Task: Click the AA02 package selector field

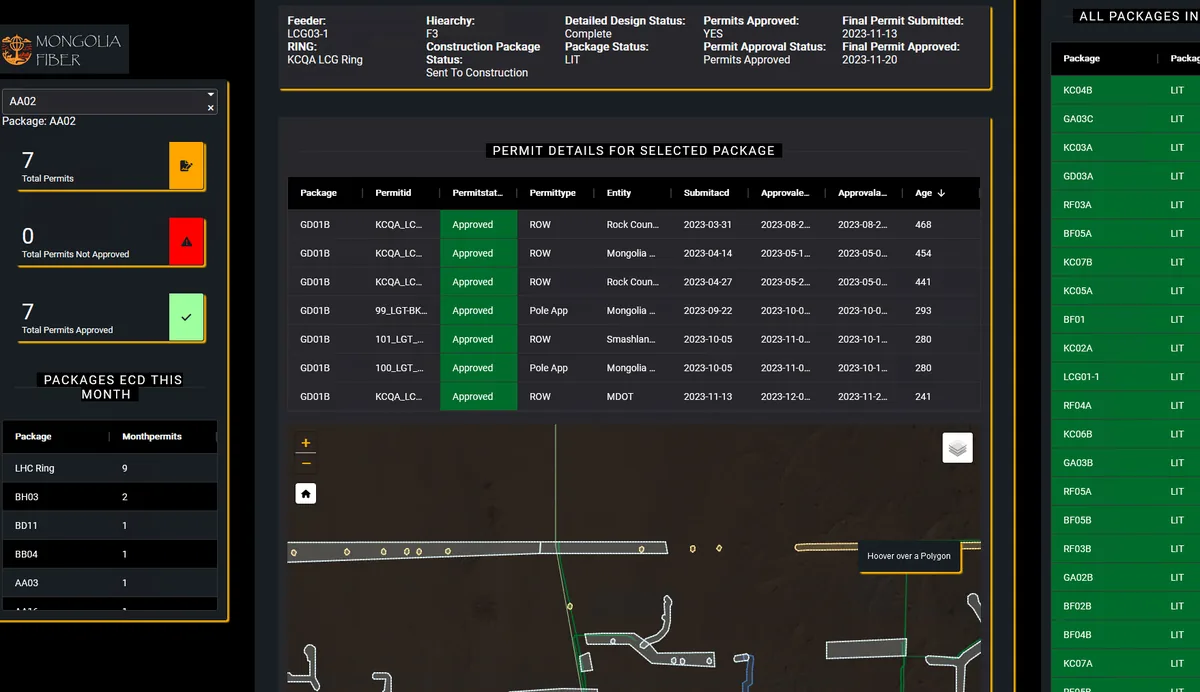Action: tap(109, 101)
